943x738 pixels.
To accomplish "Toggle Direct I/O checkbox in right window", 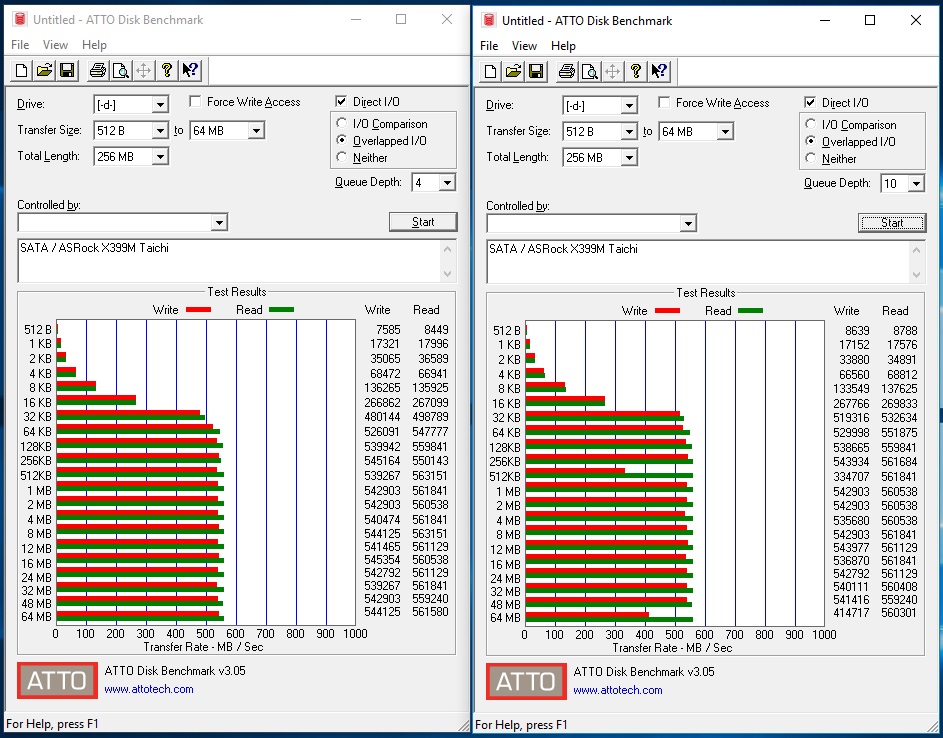I will [x=810, y=103].
